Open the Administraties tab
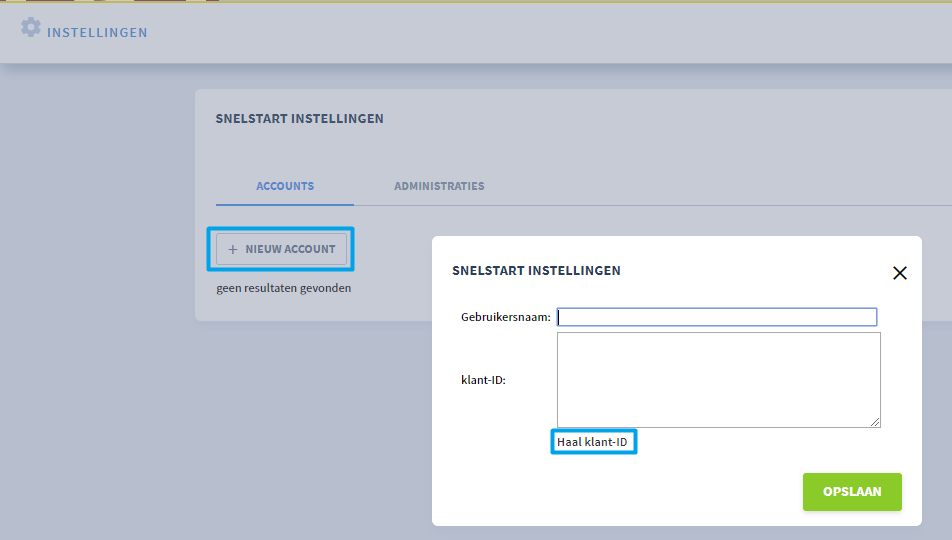This screenshot has height=540, width=952. pyautogui.click(x=439, y=186)
